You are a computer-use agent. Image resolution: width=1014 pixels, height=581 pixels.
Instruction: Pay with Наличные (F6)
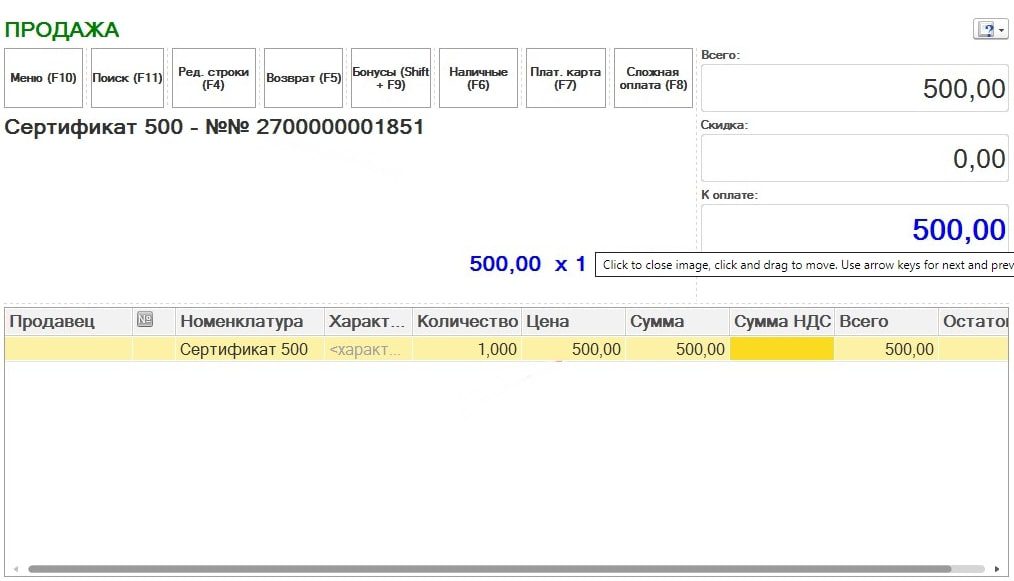point(478,78)
